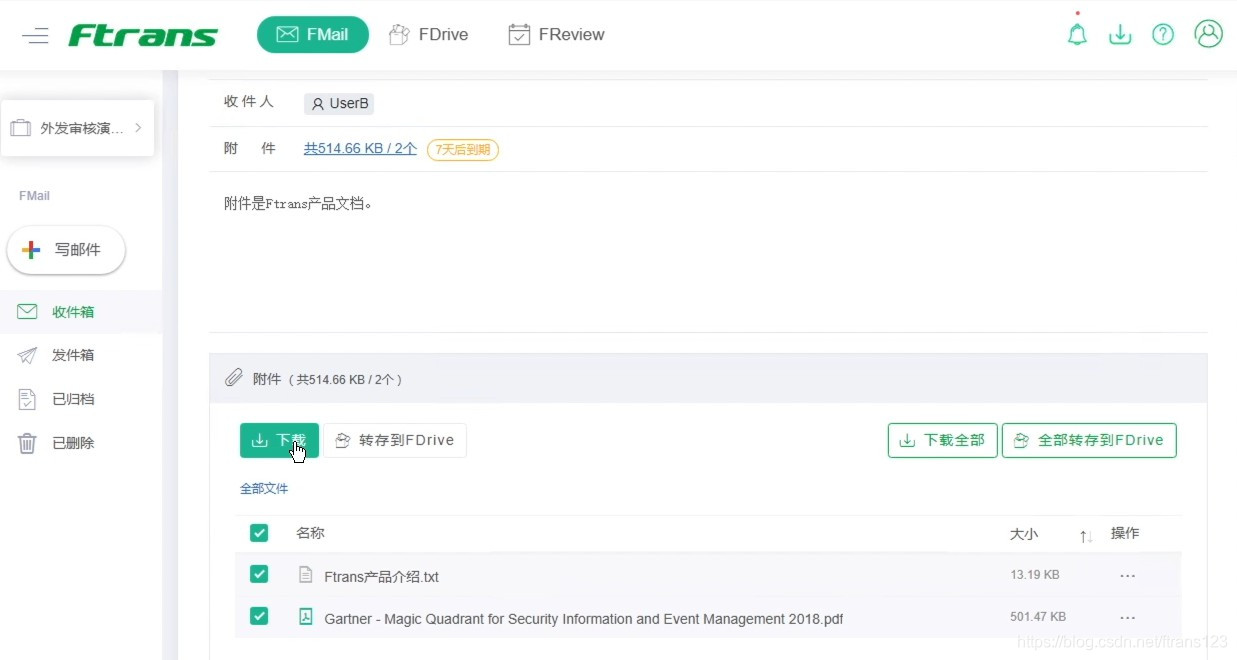Click the pdf file type icon
The image size is (1237, 660).
306,617
